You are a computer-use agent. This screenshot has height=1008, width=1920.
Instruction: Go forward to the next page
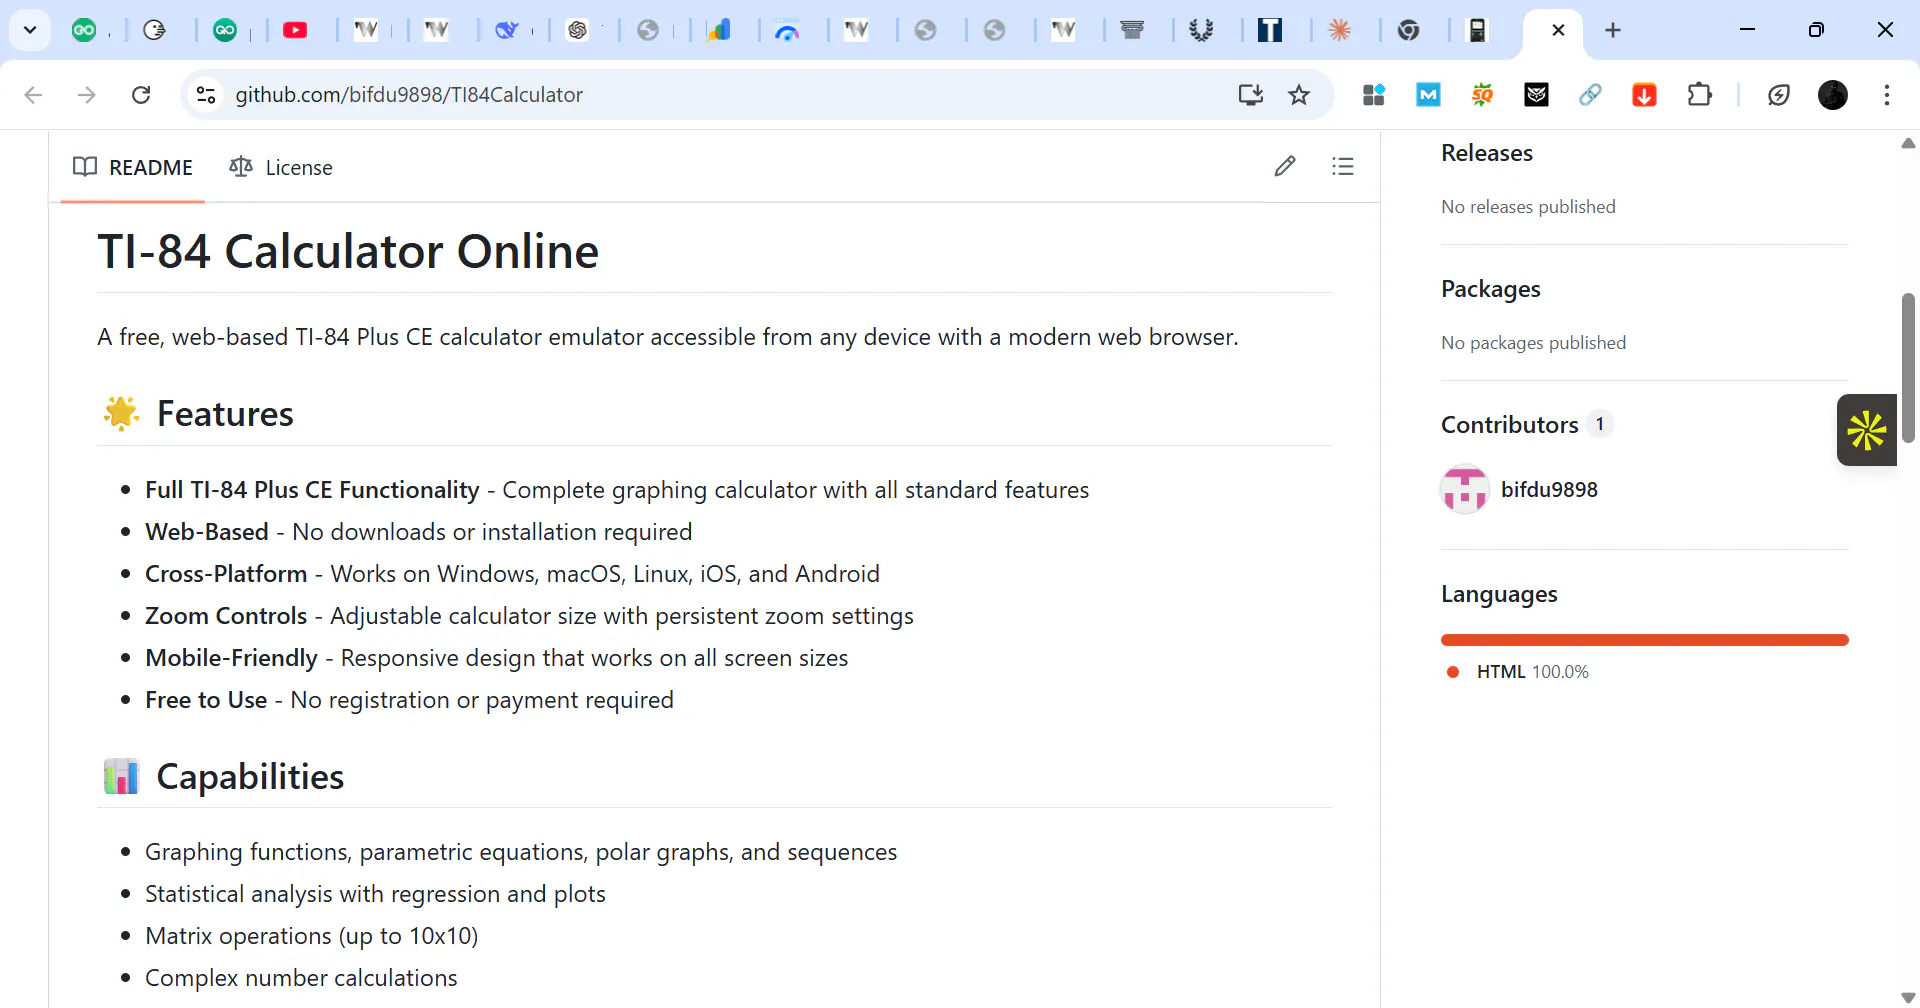click(x=87, y=95)
